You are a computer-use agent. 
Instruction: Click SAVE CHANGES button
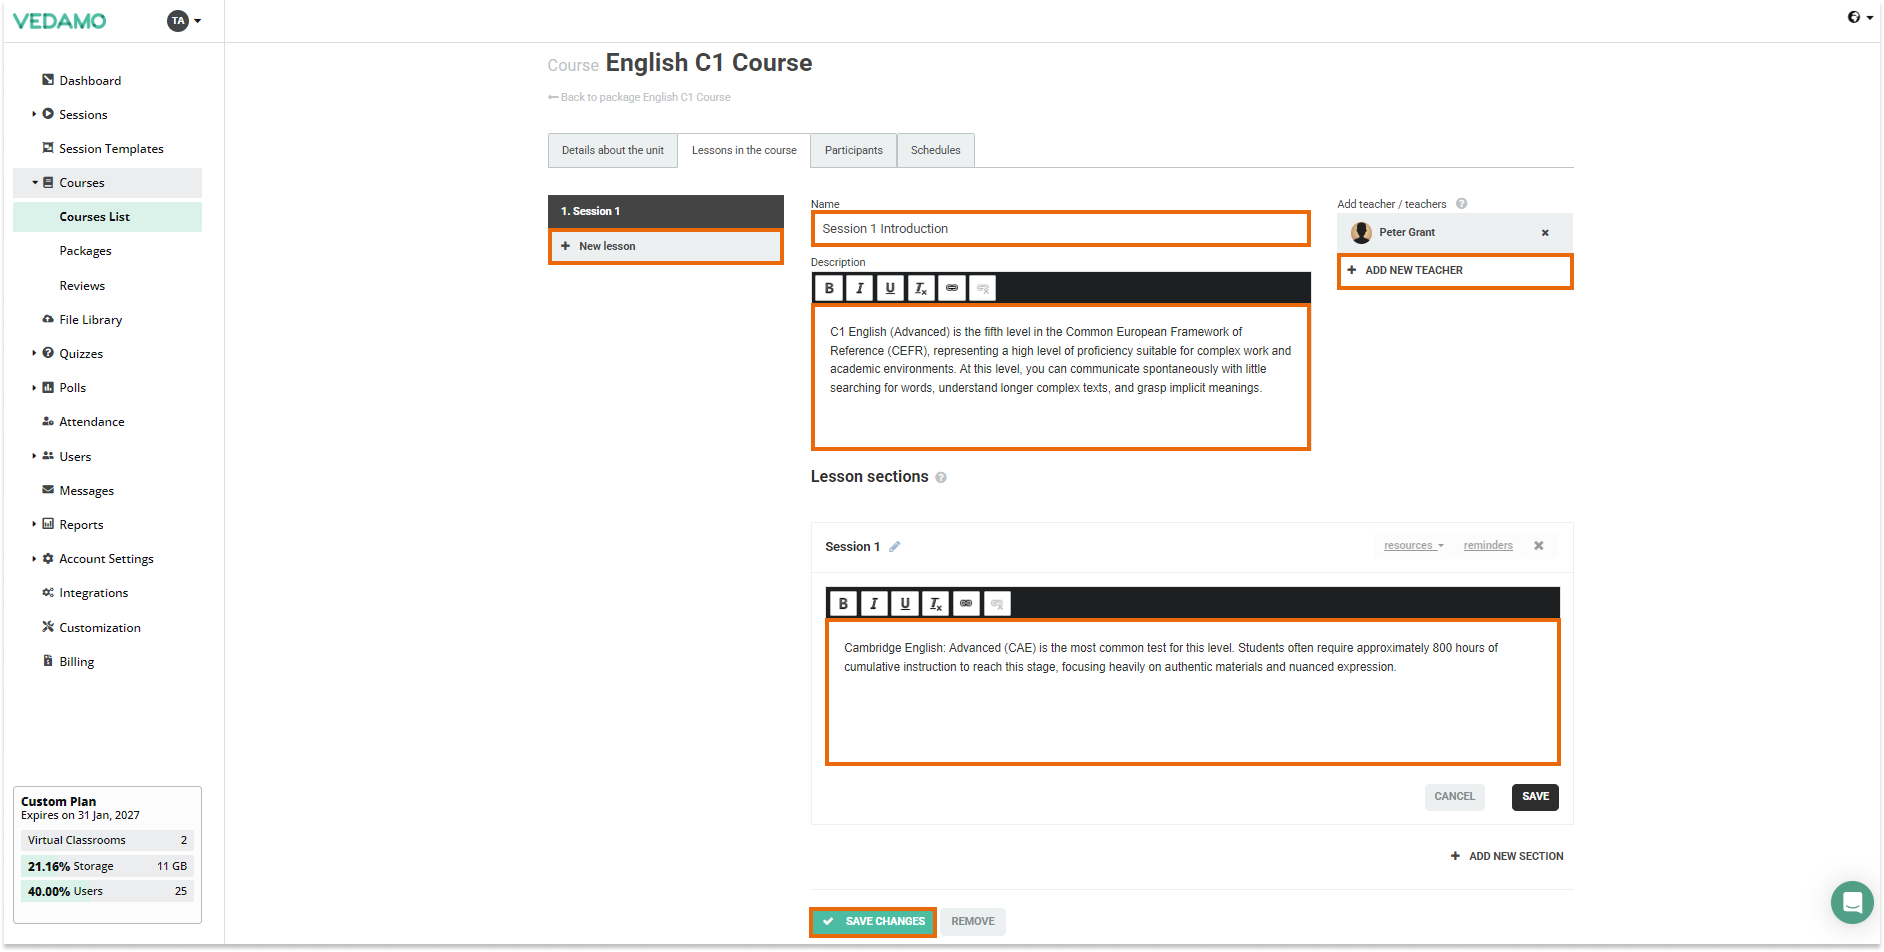point(873,921)
